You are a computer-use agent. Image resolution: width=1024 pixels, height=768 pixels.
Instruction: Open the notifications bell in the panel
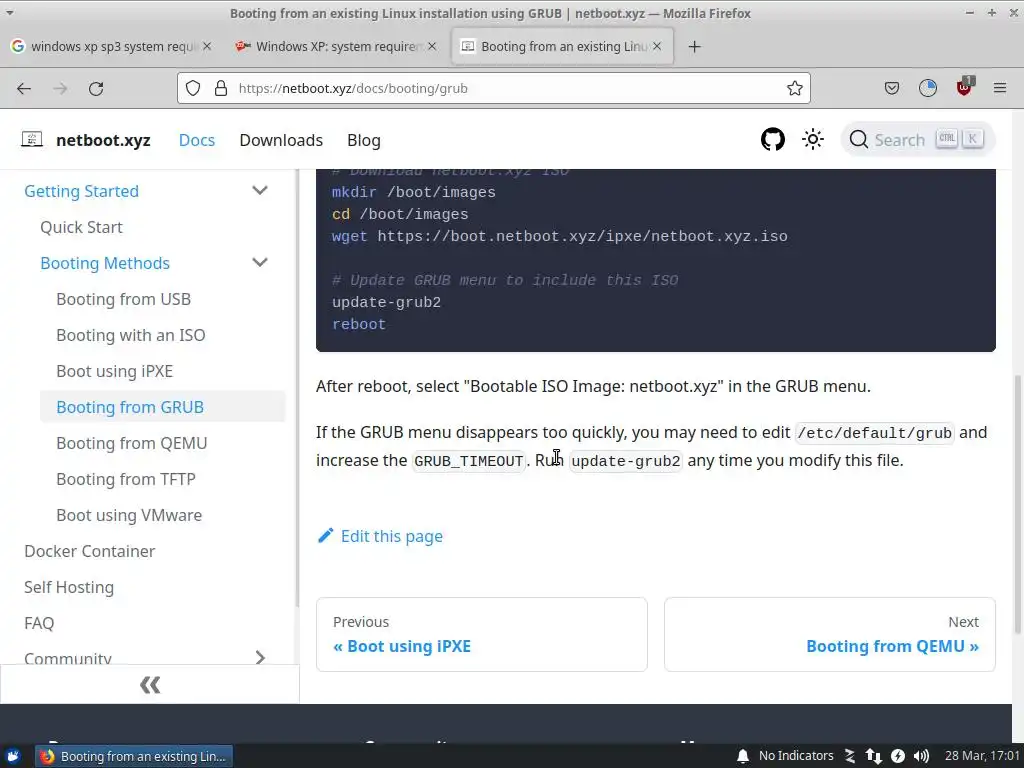743,756
